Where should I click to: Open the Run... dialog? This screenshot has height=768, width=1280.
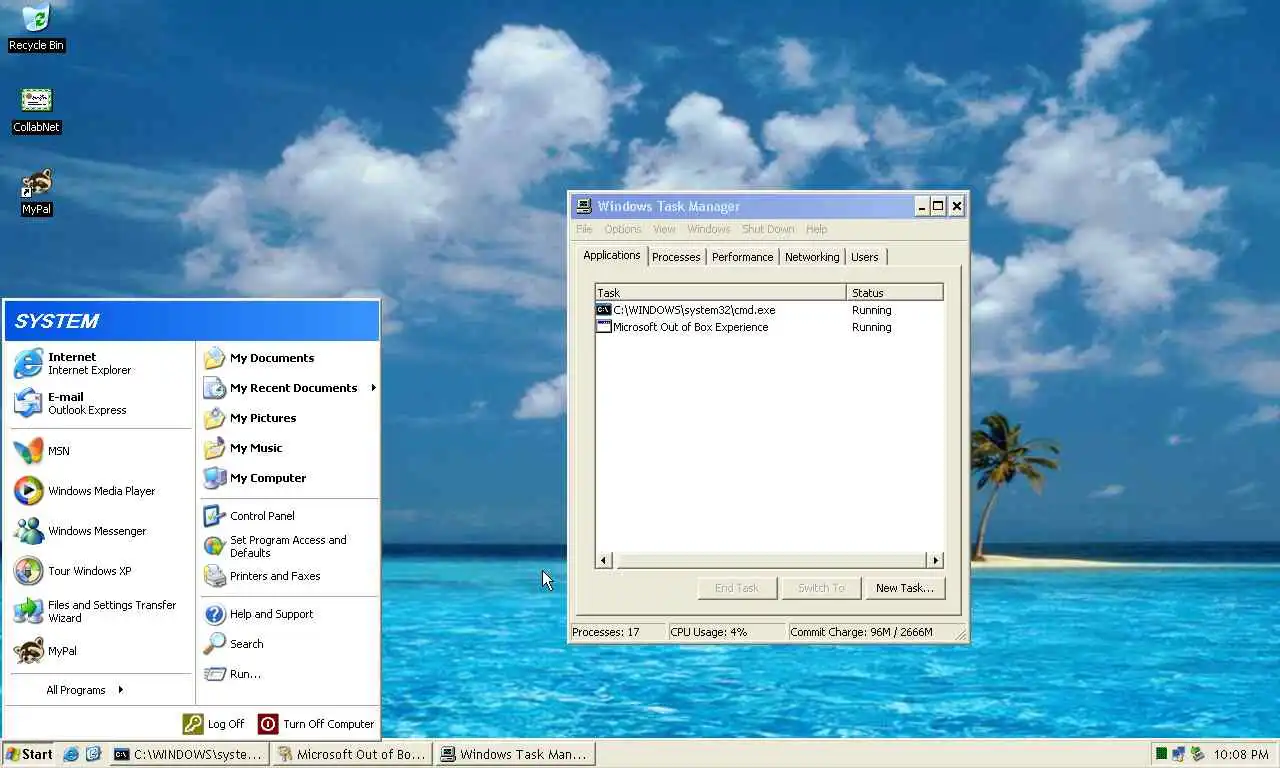(289, 674)
